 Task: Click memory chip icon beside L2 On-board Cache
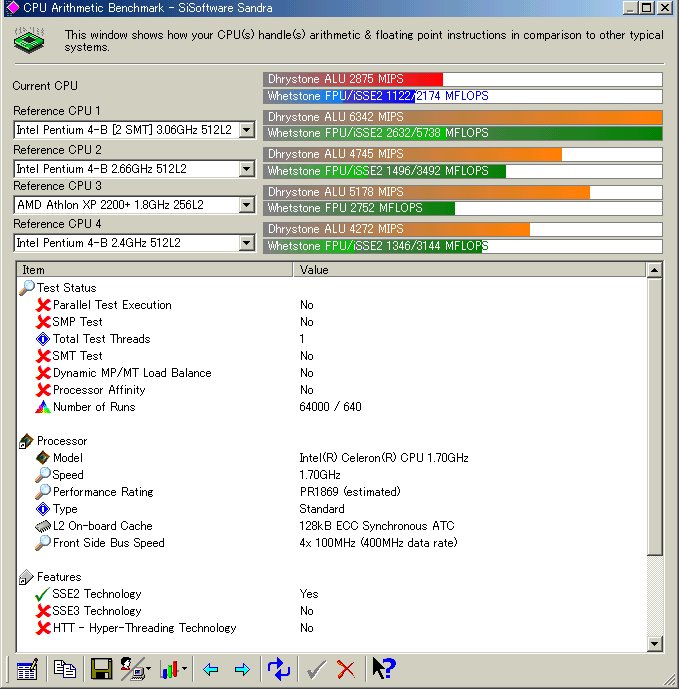[x=43, y=526]
